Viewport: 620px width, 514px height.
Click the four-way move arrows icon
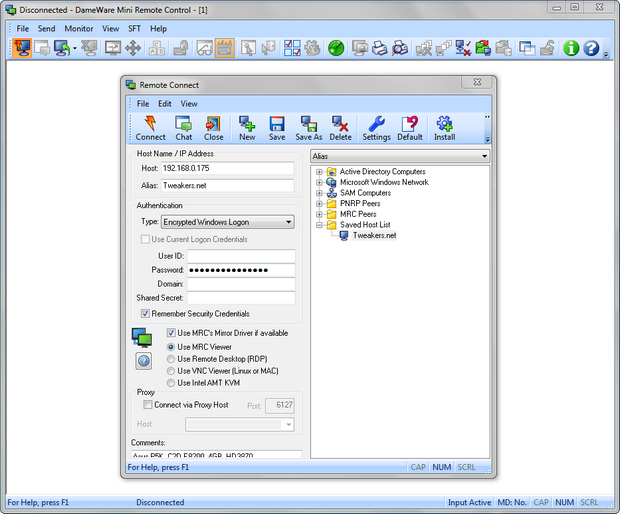pos(133,48)
